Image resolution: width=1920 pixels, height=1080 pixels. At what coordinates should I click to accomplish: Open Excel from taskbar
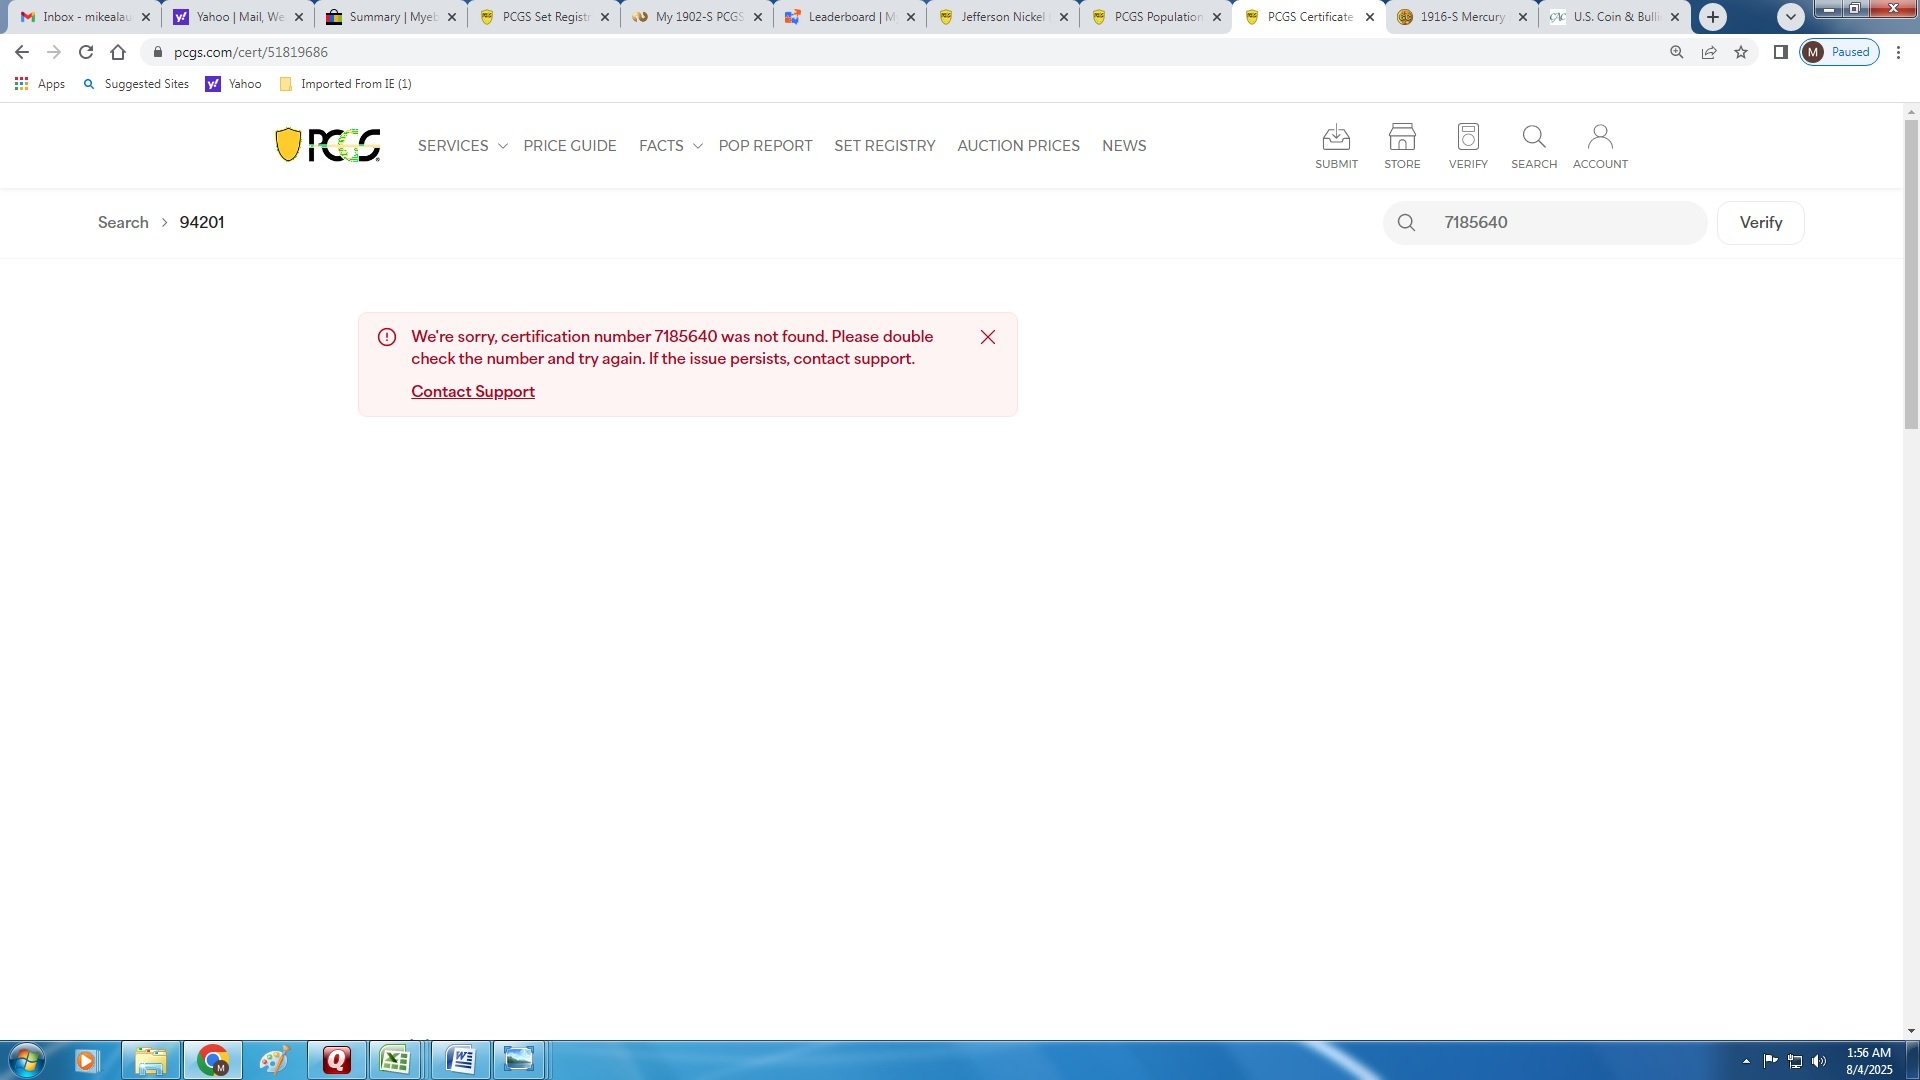click(x=396, y=1060)
